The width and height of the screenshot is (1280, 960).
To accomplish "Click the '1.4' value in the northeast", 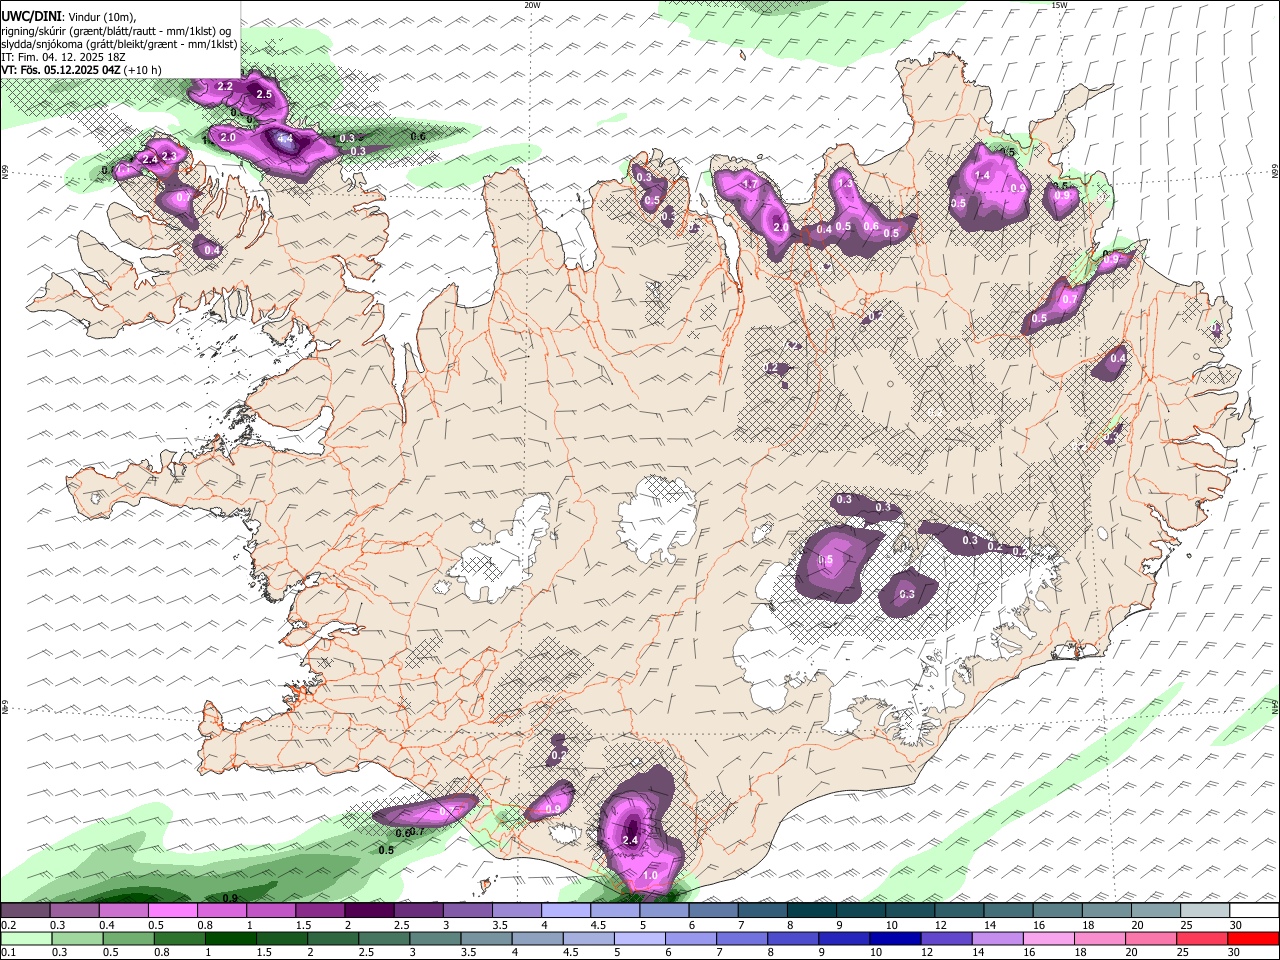I will coord(982,176).
